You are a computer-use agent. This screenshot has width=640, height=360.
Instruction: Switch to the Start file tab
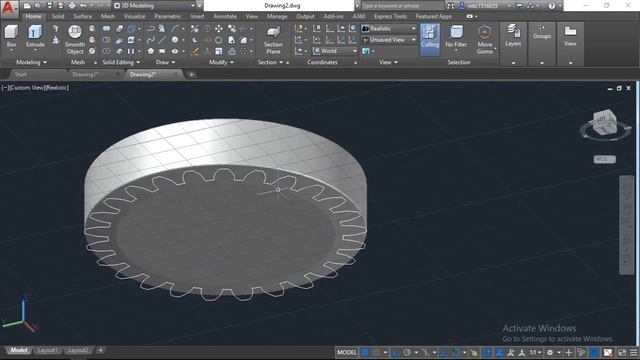[20, 74]
